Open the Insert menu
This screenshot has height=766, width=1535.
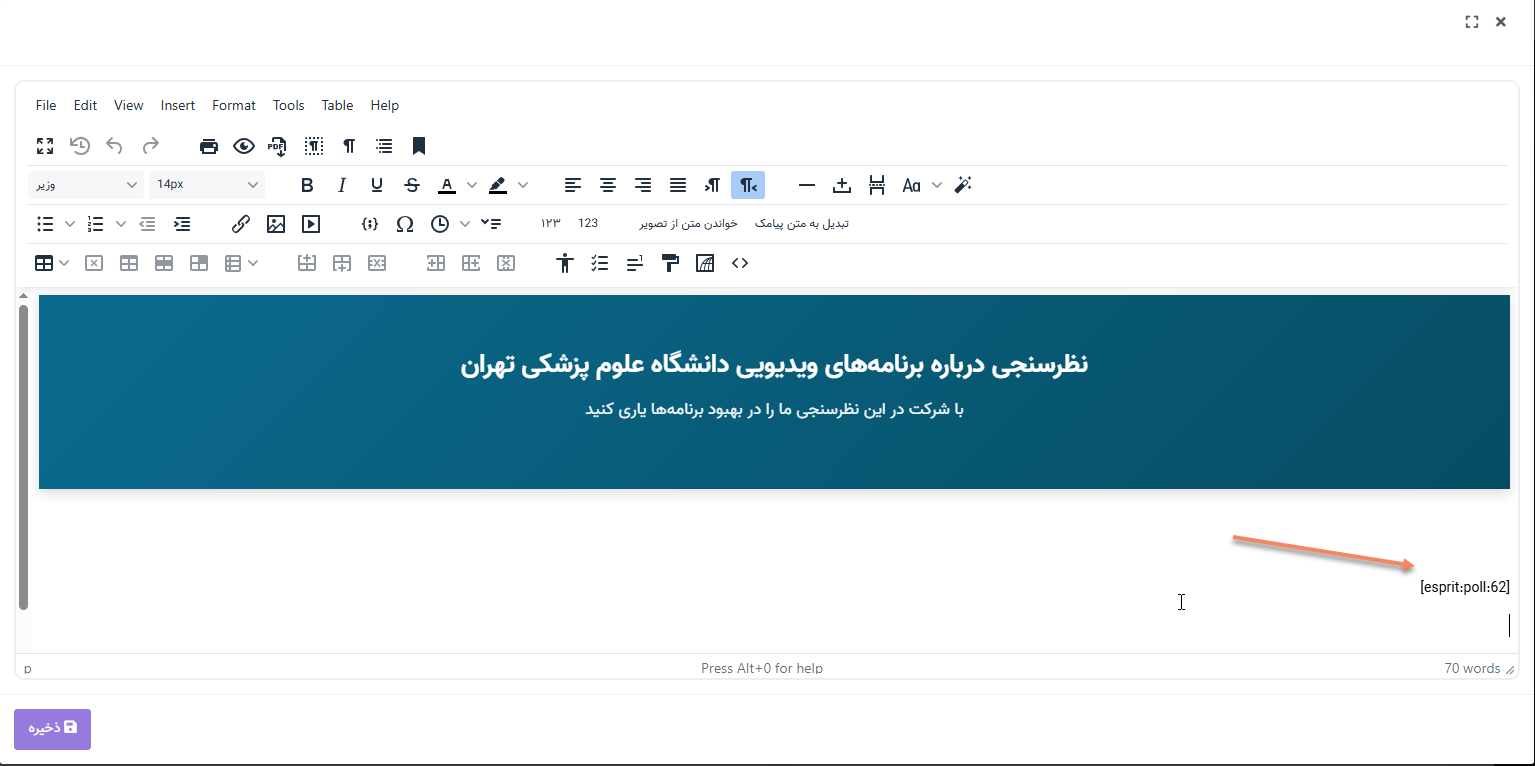pyautogui.click(x=178, y=105)
